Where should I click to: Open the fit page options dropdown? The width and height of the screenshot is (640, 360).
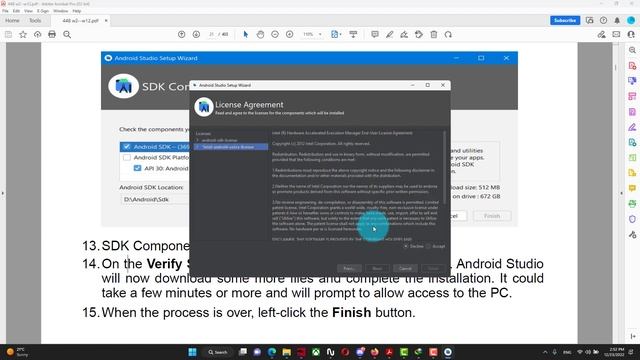coord(340,35)
